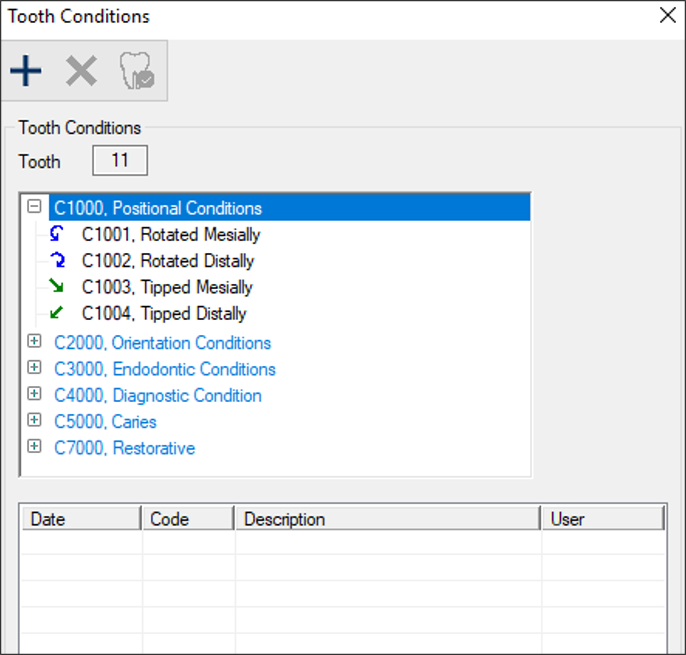686x655 pixels.
Task: Sort by the Date column header
Action: click(81, 519)
